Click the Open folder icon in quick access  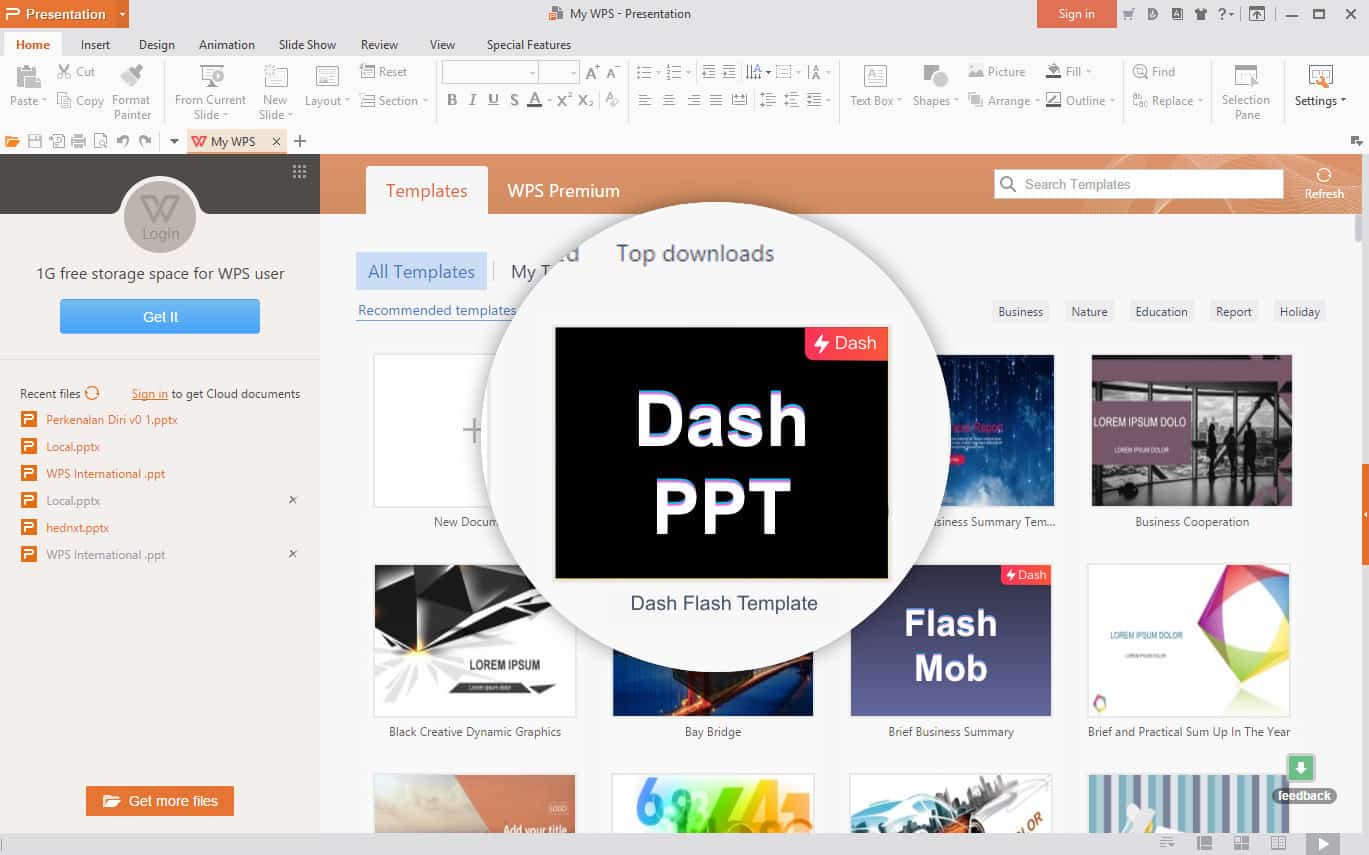(13, 141)
